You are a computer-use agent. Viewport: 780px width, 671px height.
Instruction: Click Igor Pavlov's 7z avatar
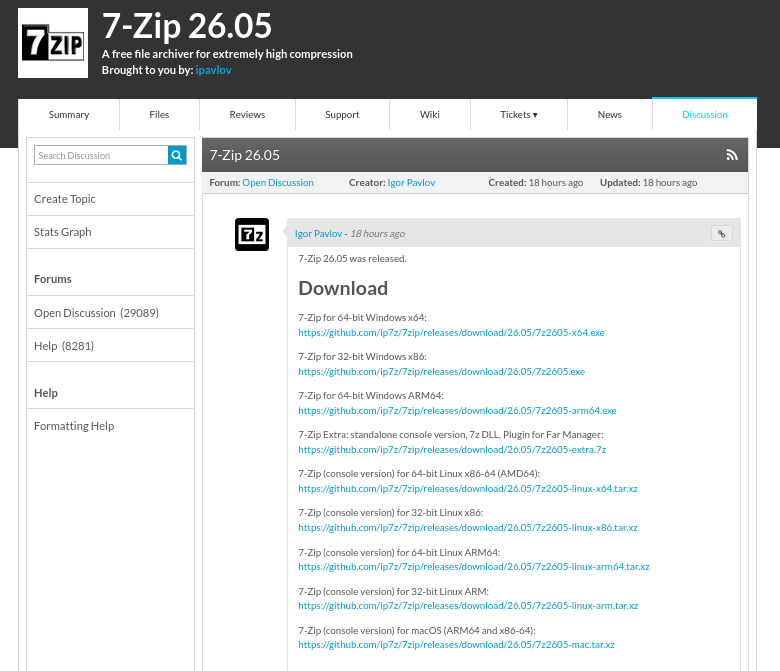252,234
